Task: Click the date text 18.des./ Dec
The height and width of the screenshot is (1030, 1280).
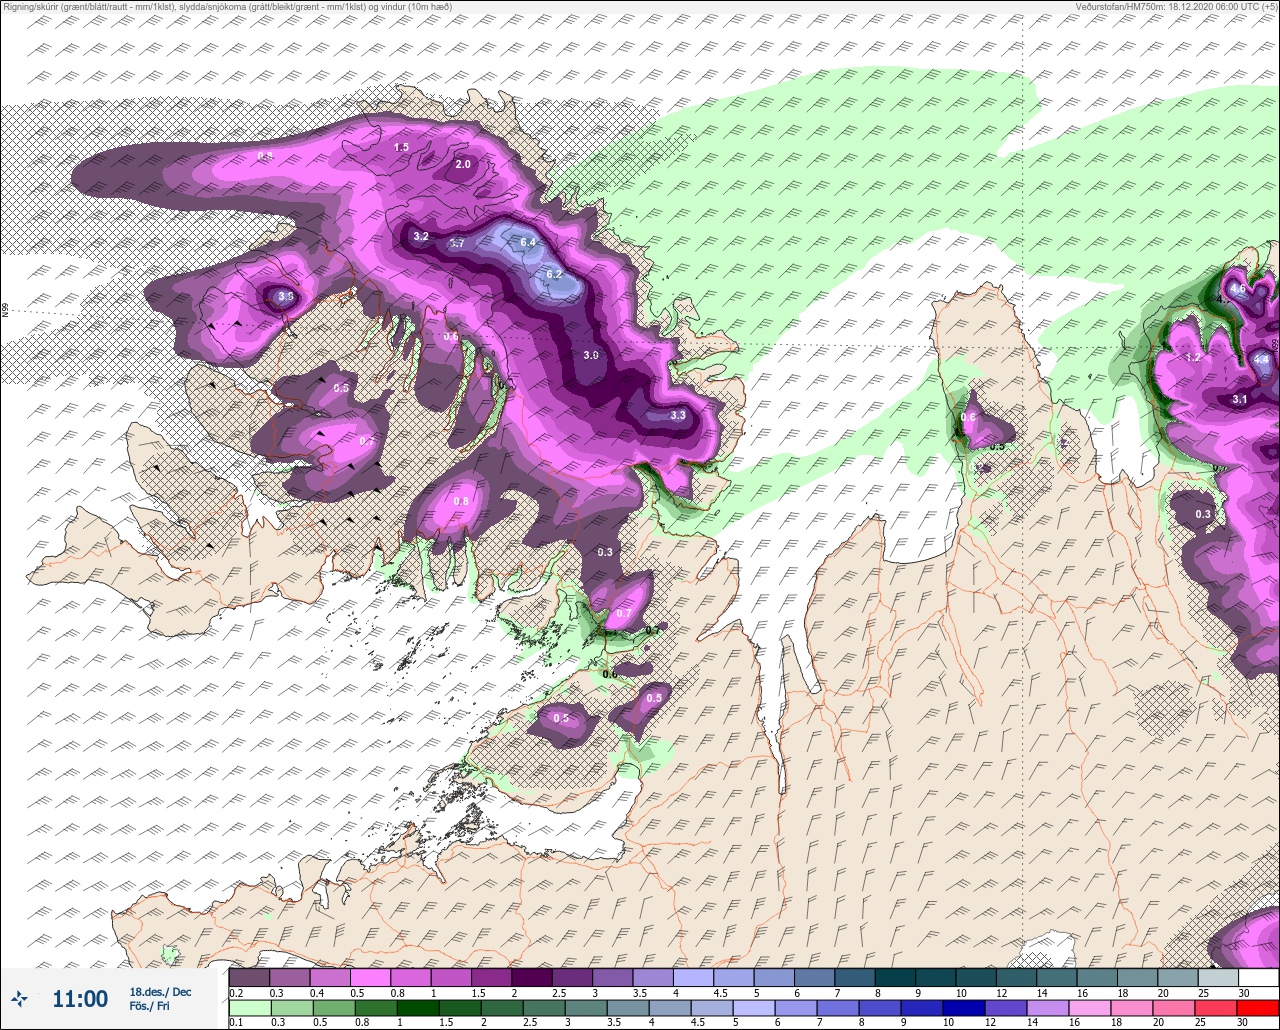Action: coord(160,991)
